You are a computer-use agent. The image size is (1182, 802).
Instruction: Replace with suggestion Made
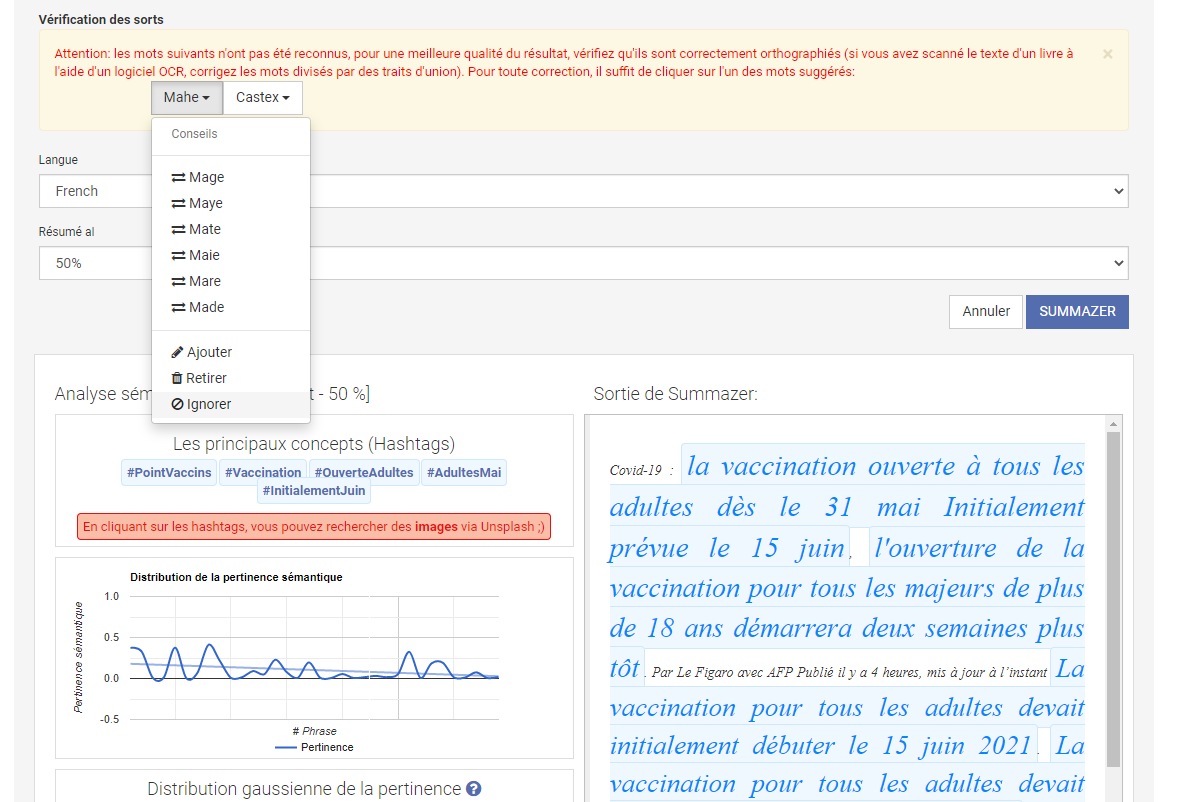pos(231,308)
